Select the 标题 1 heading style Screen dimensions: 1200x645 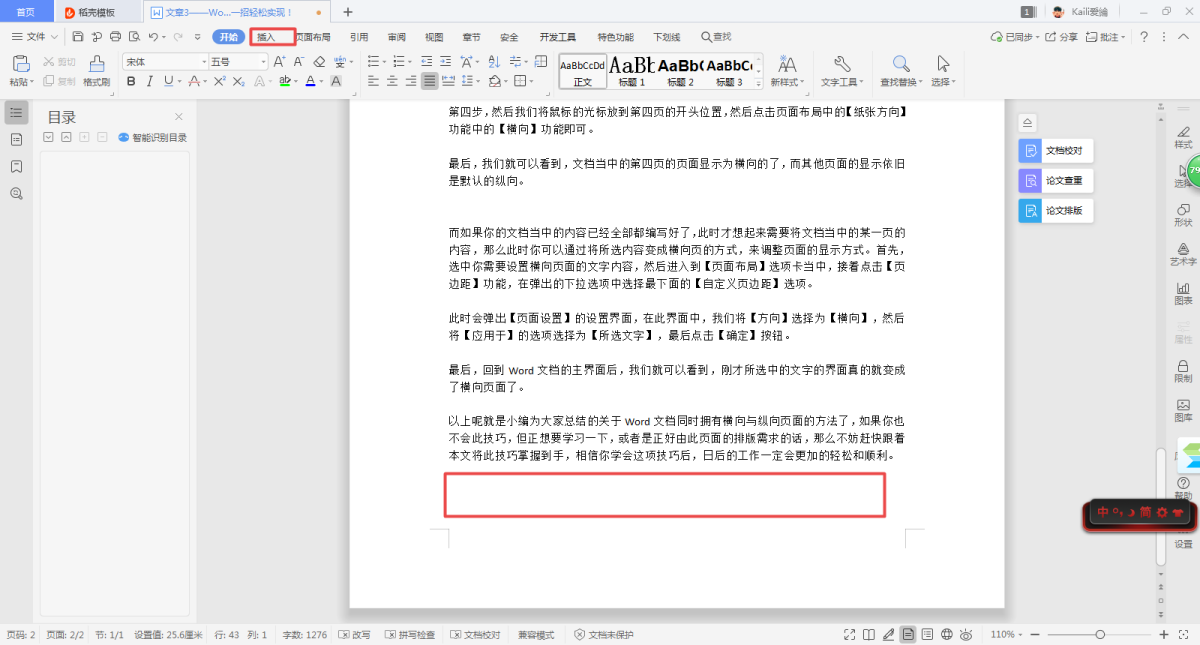[631, 70]
